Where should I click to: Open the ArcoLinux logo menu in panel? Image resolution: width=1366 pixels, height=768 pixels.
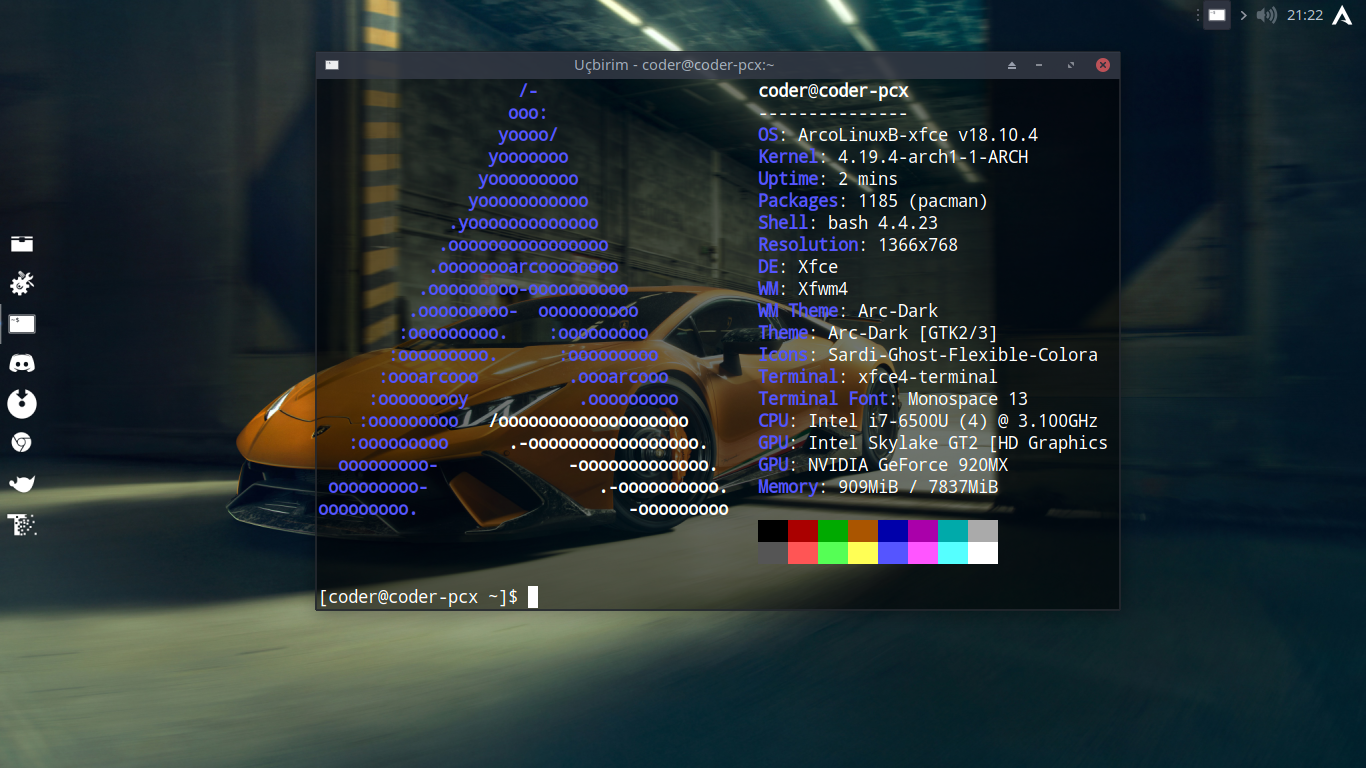coord(1343,15)
